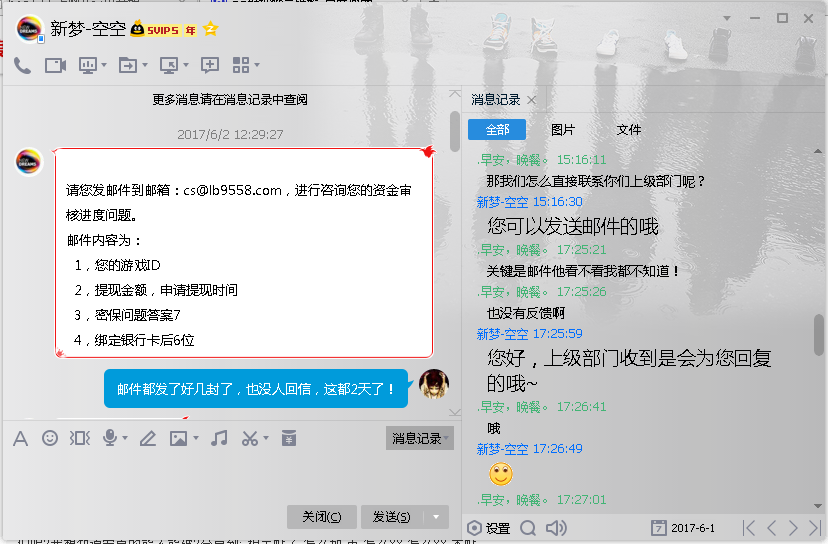Screen dimensions: 828x544
Task: Open the emoji face picker
Action: pyautogui.click(x=50, y=438)
